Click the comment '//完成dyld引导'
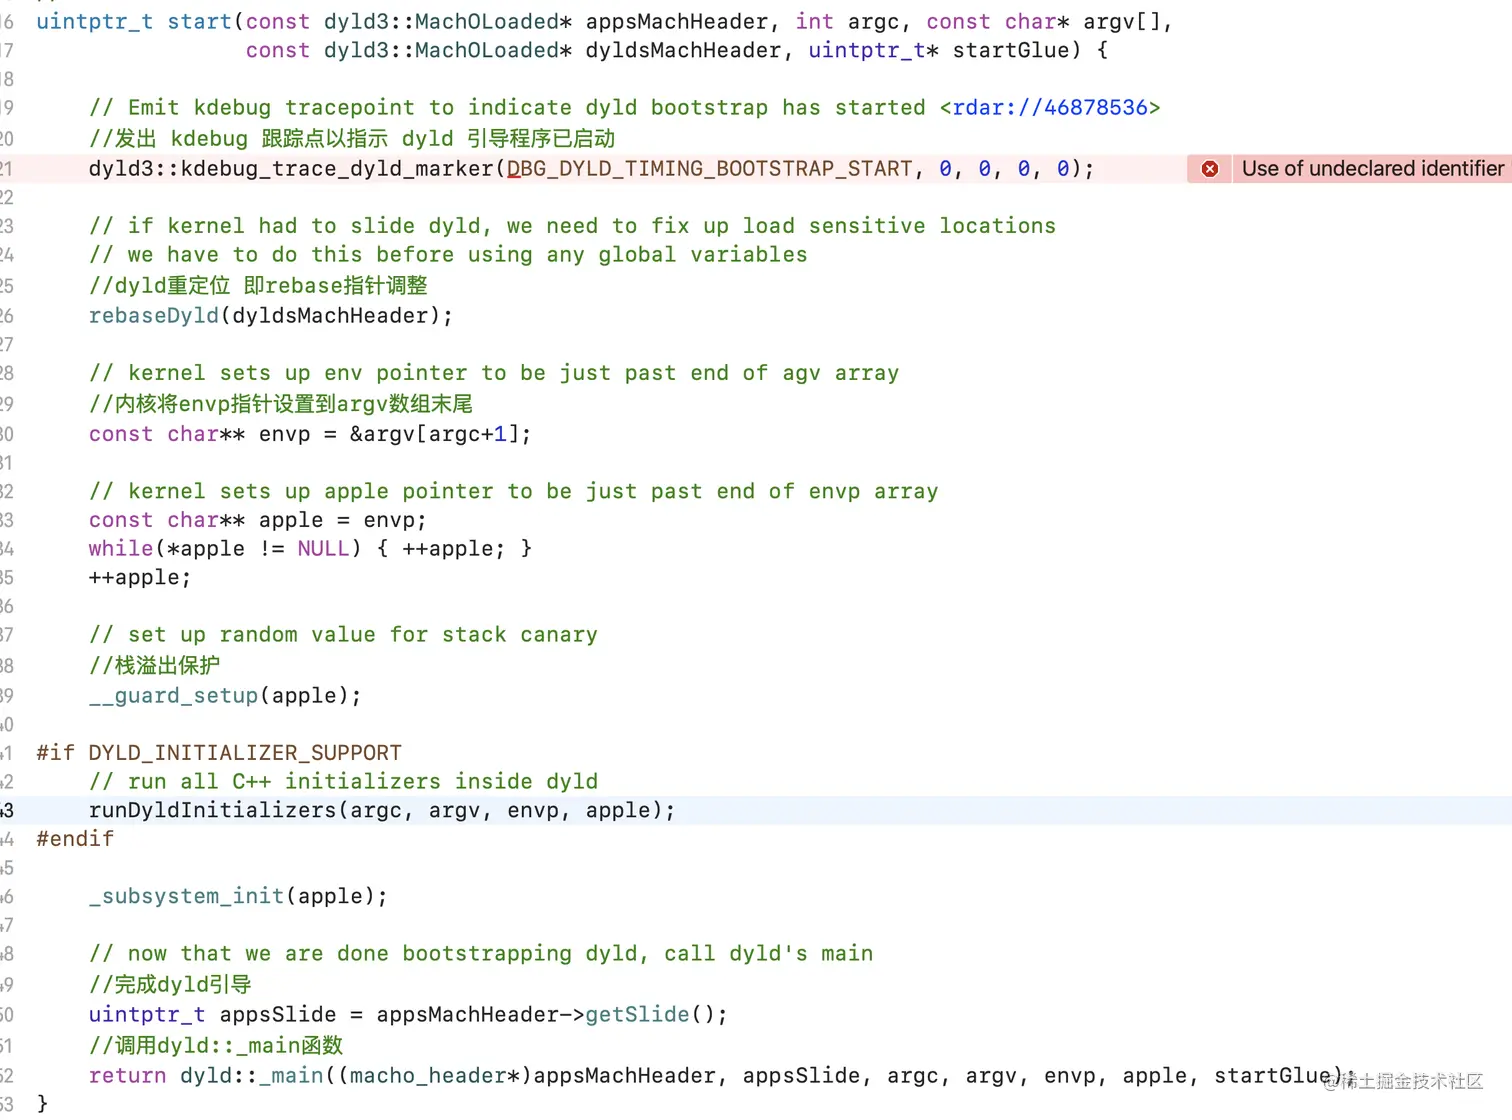 click(x=170, y=985)
